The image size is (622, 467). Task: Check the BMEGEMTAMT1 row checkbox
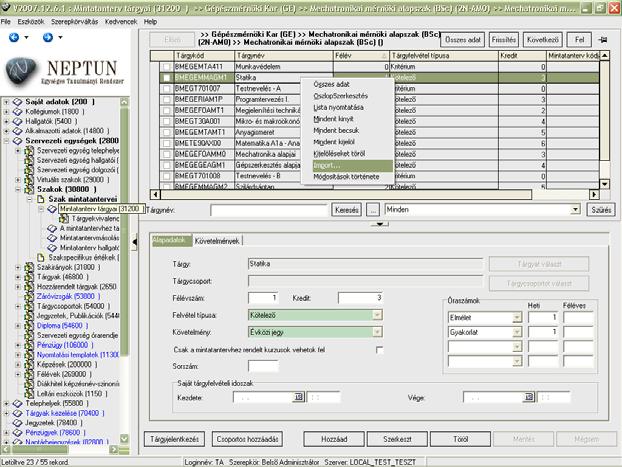[167, 132]
